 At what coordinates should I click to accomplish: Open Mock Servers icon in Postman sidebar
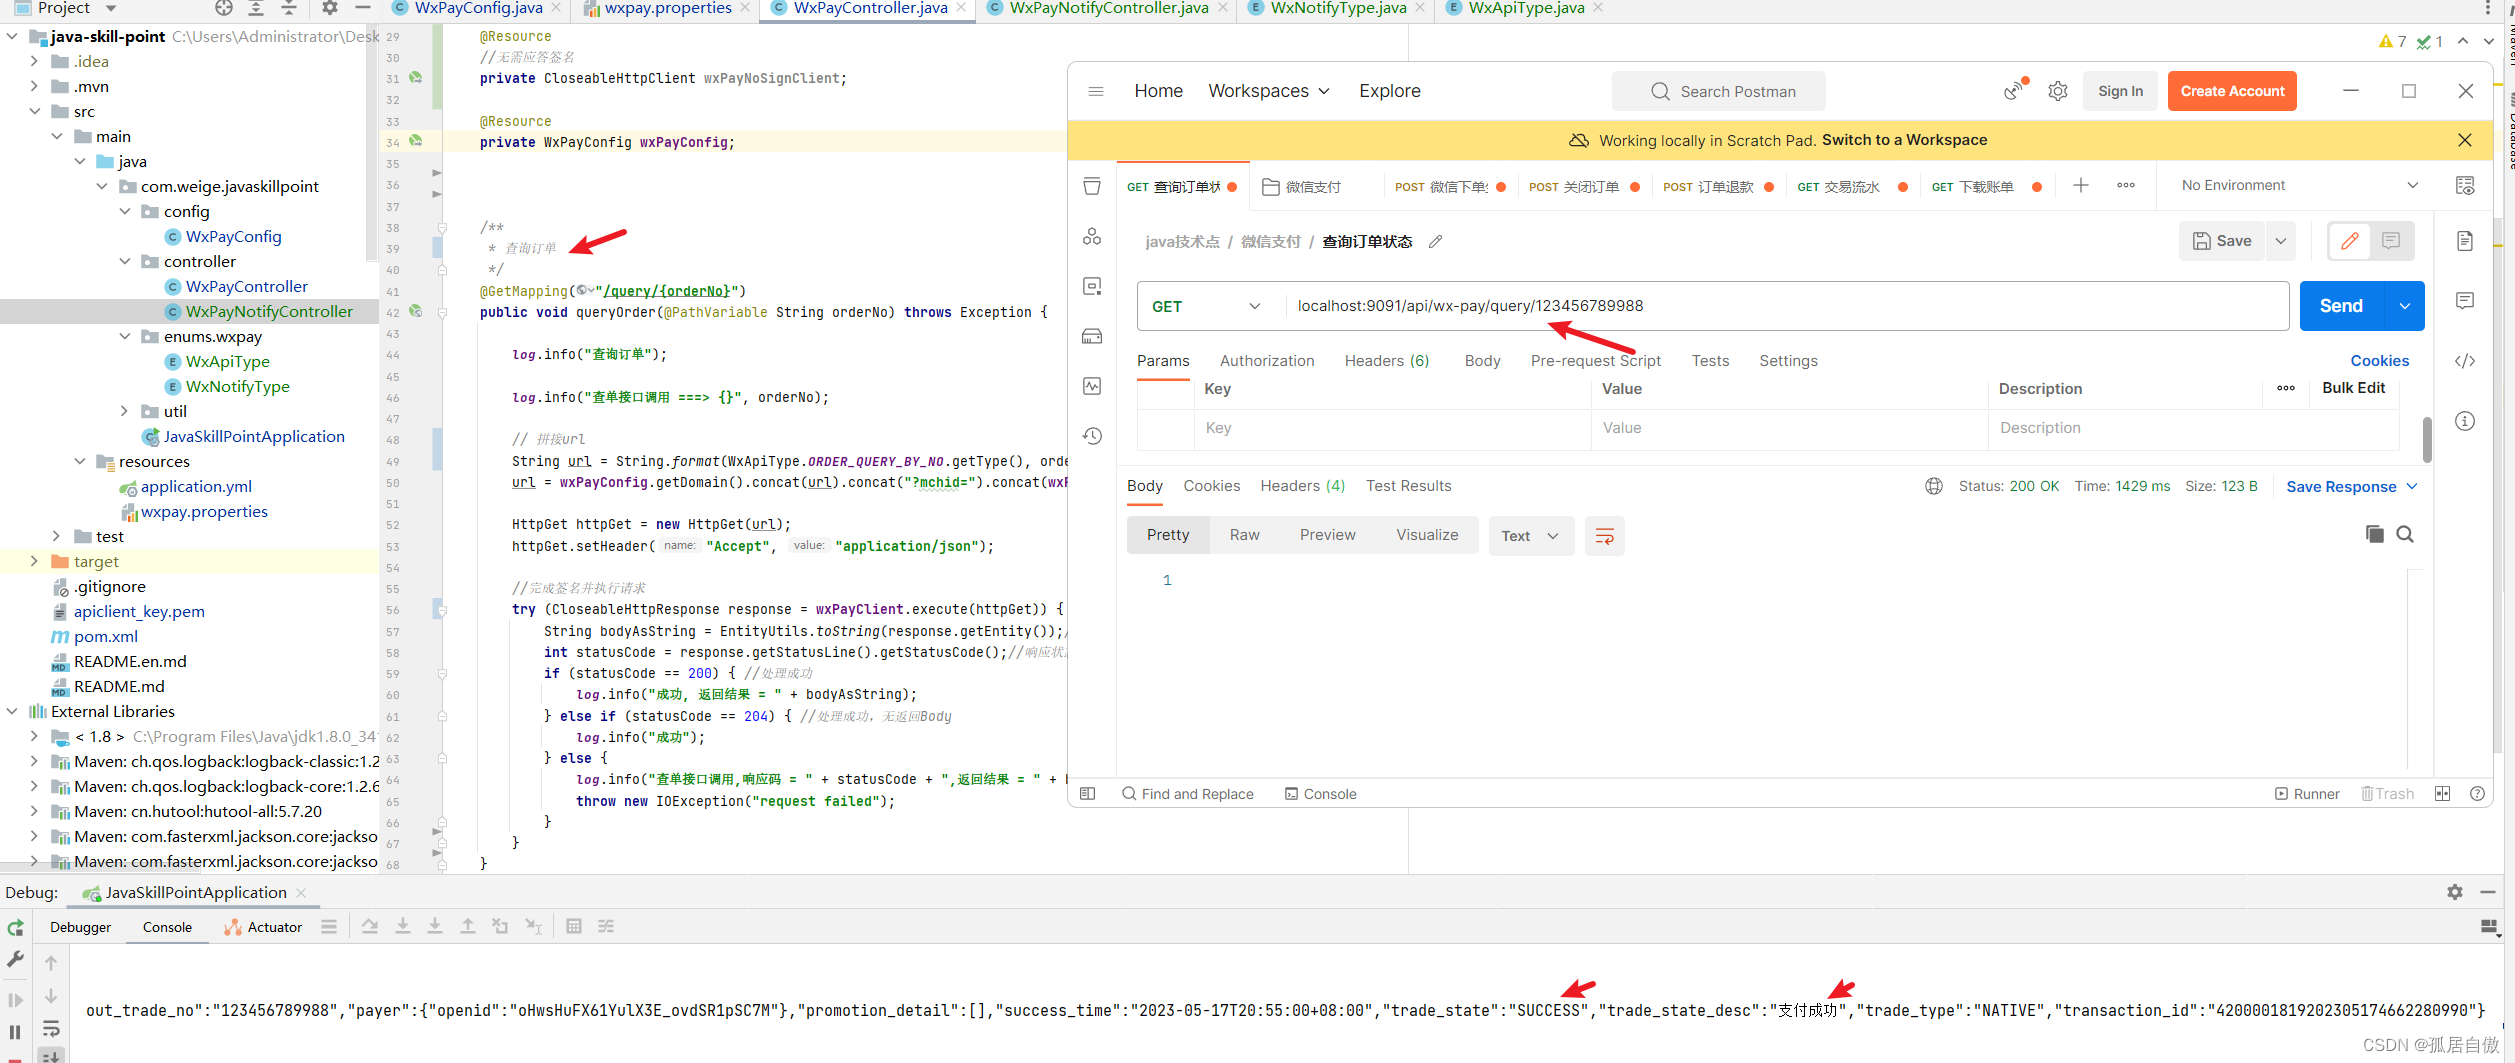pyautogui.click(x=1092, y=337)
